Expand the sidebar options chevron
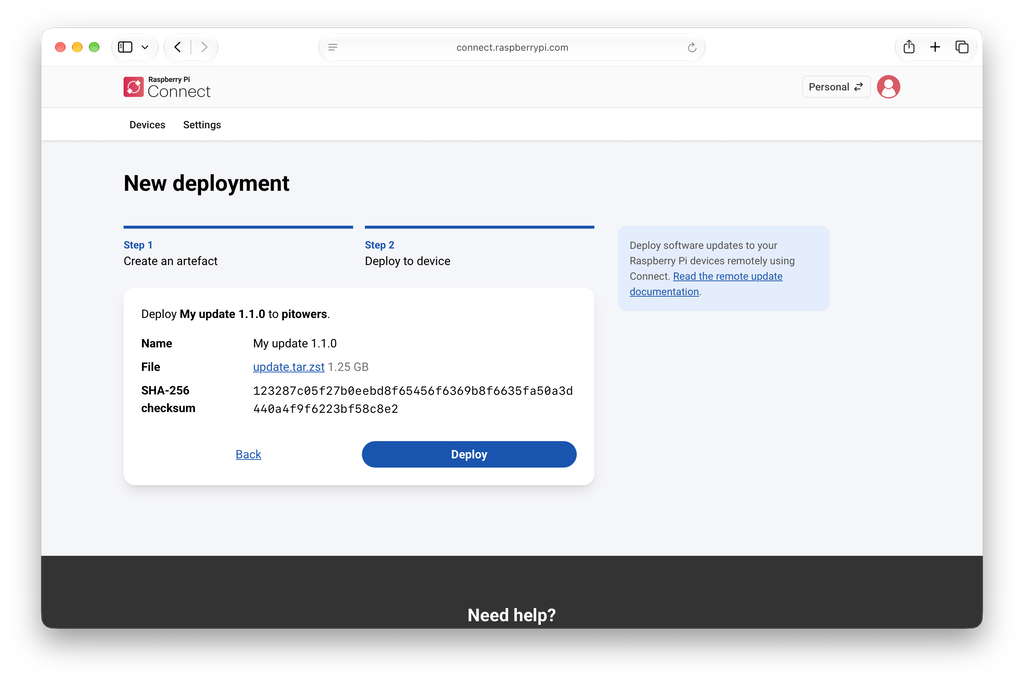This screenshot has width=1024, height=683. 145,47
